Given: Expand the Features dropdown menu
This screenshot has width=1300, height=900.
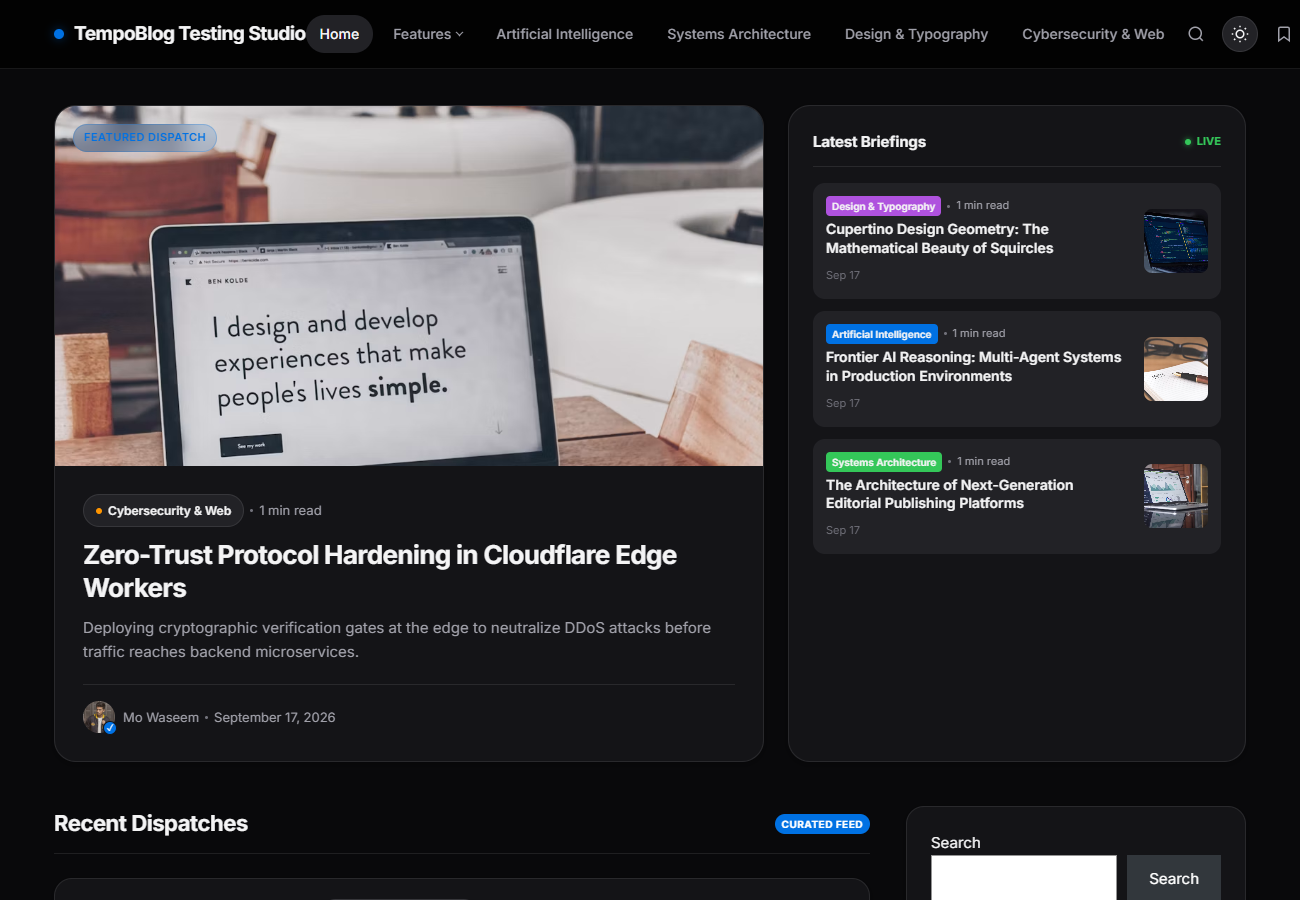Looking at the screenshot, I should 428,34.
